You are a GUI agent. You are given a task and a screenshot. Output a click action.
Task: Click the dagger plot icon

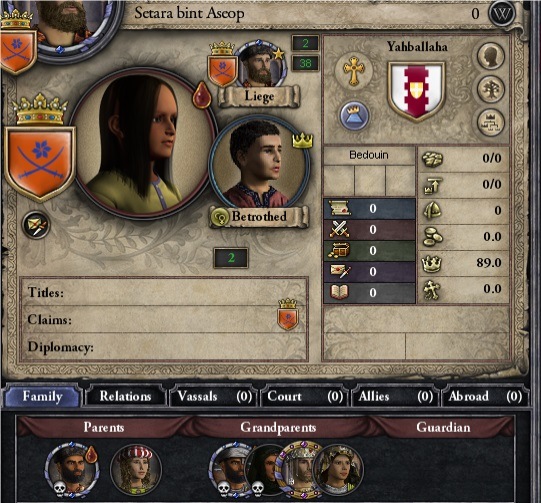36,225
